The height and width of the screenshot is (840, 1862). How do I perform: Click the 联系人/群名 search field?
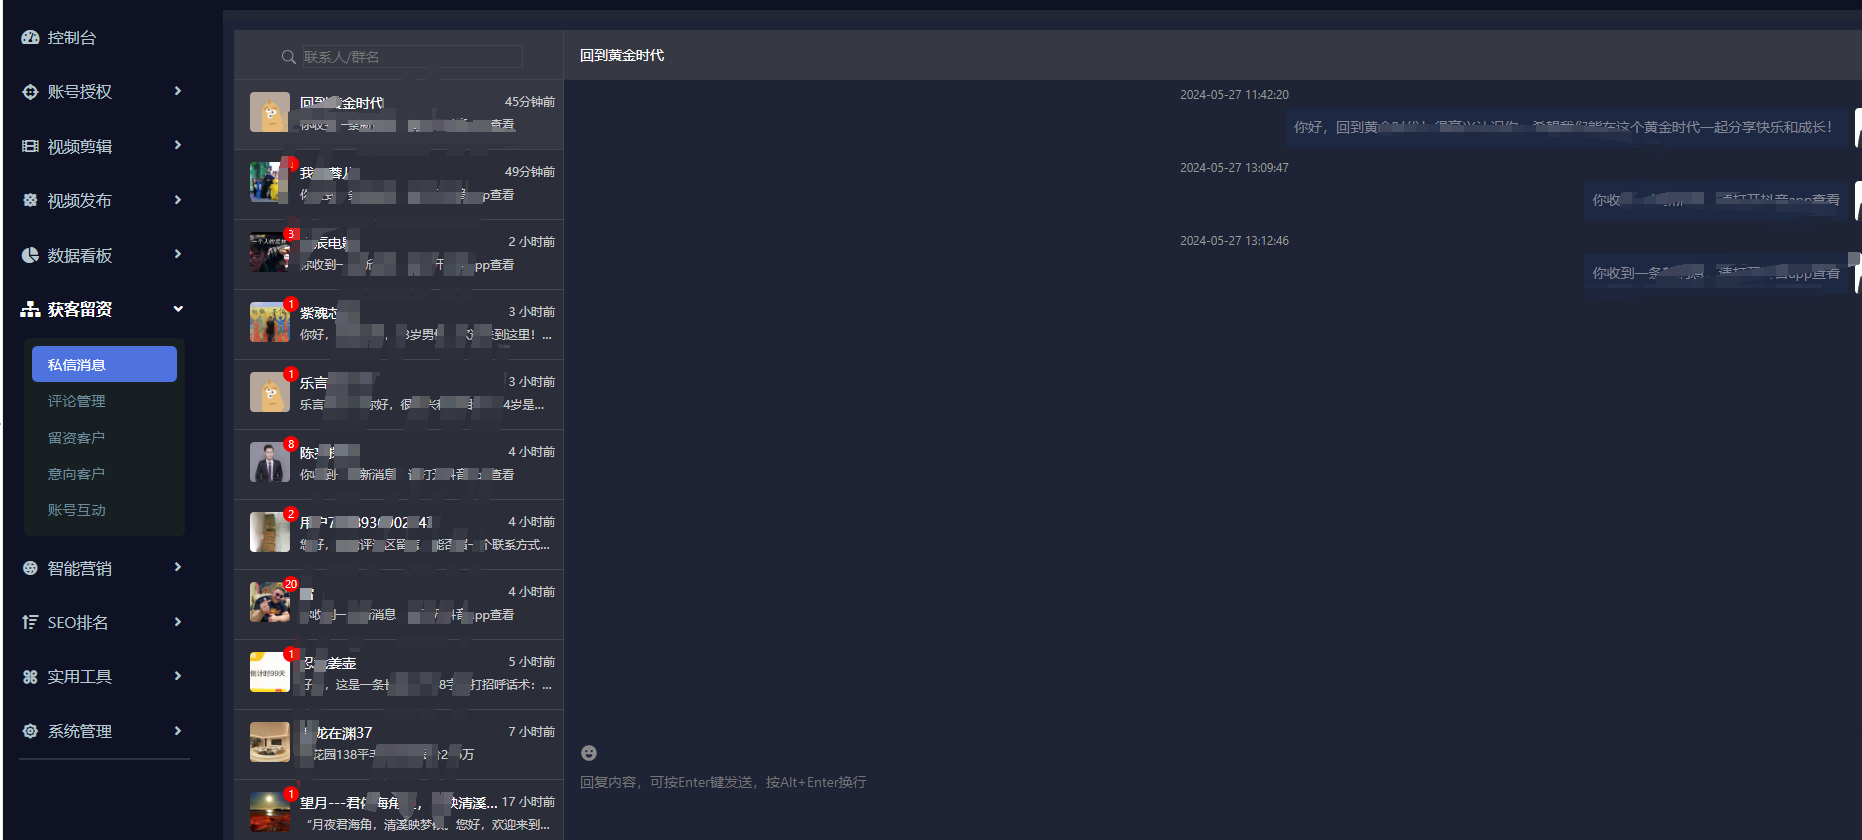click(x=411, y=57)
